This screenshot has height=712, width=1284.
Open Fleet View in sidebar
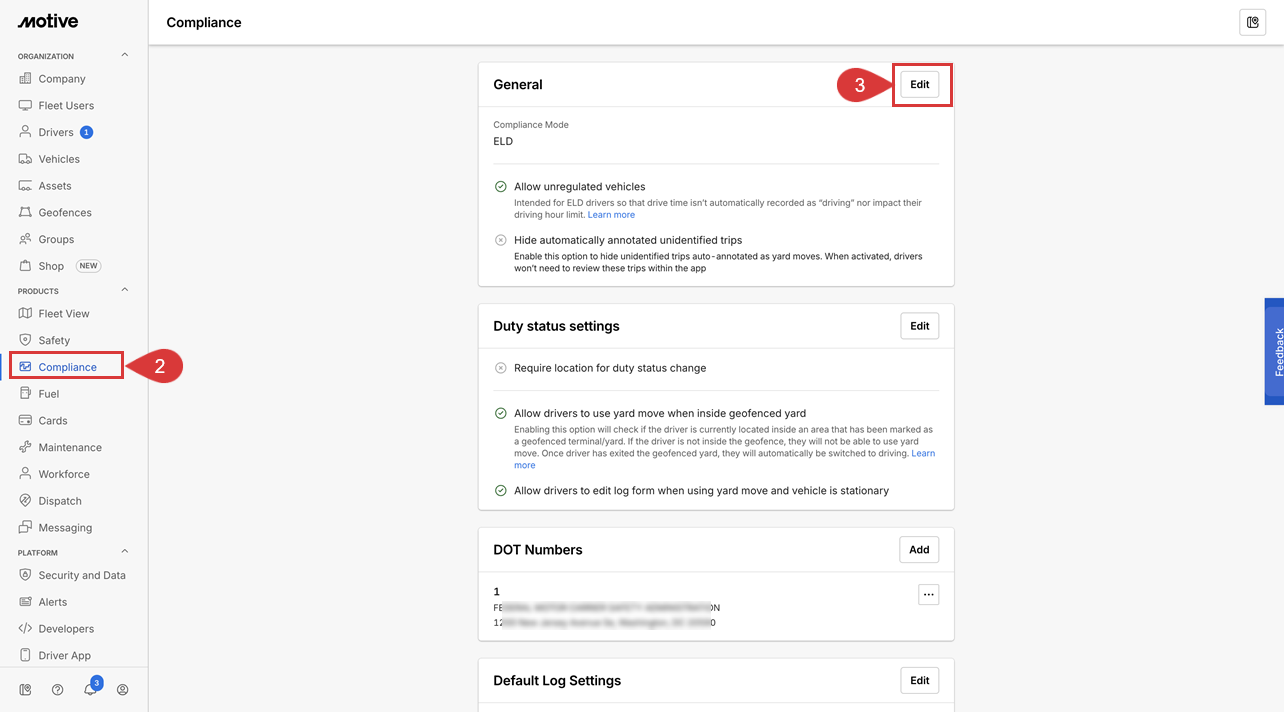[x=64, y=313]
